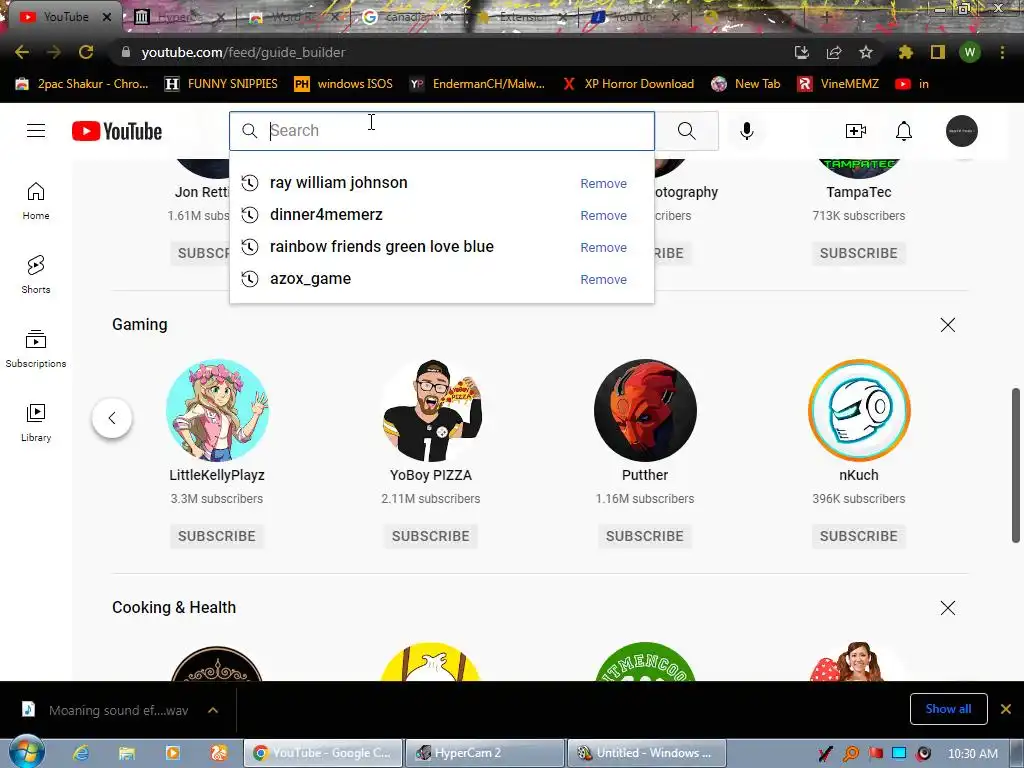The width and height of the screenshot is (1024, 768).
Task: Expand options for Moaning sound download
Action: click(213, 710)
